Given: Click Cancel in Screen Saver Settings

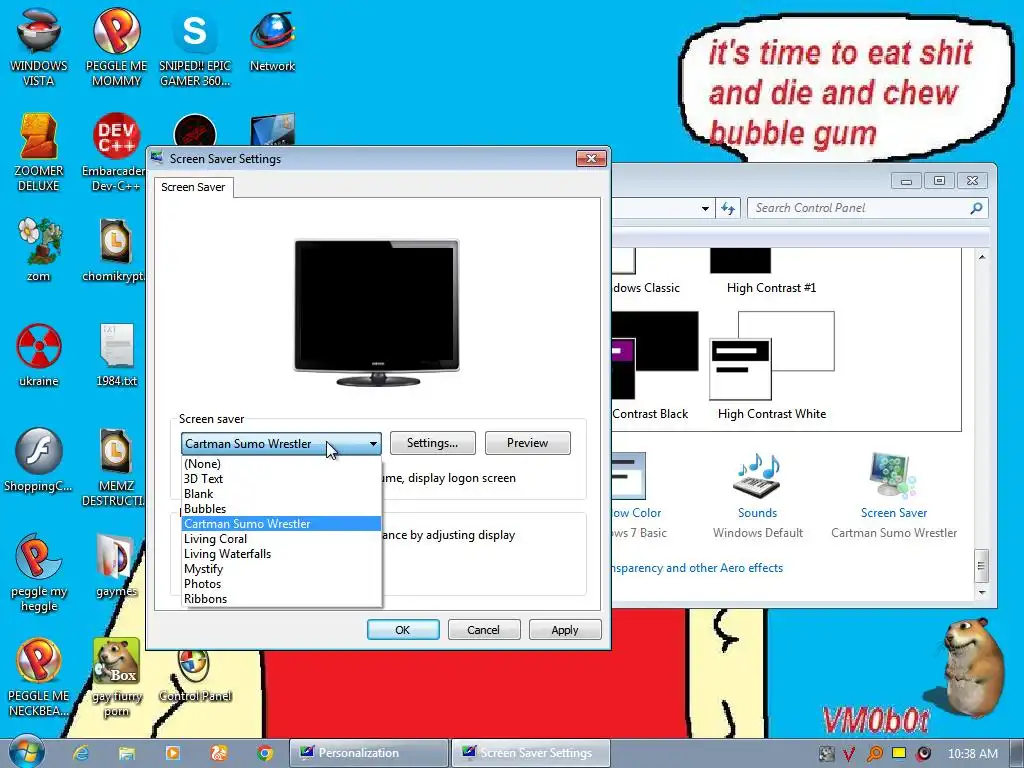Looking at the screenshot, I should 483,630.
